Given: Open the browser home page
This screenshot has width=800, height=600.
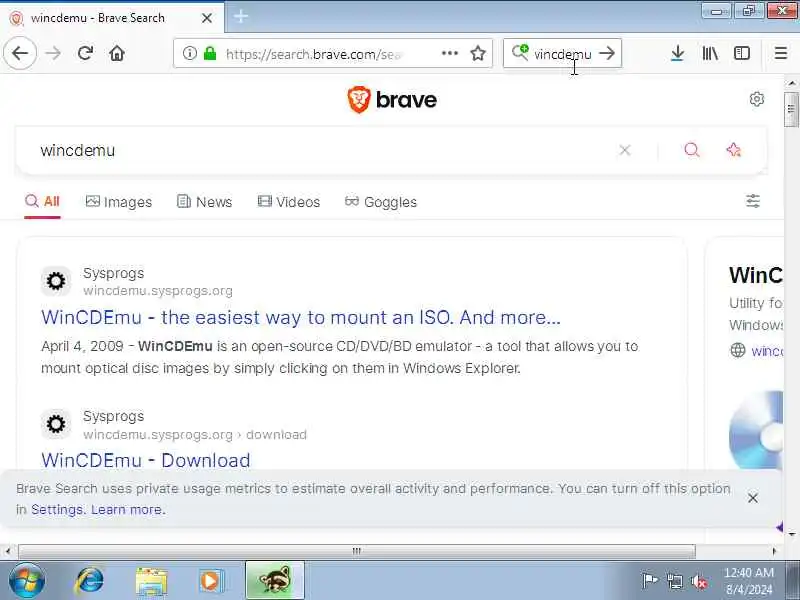Looking at the screenshot, I should coord(117,53).
